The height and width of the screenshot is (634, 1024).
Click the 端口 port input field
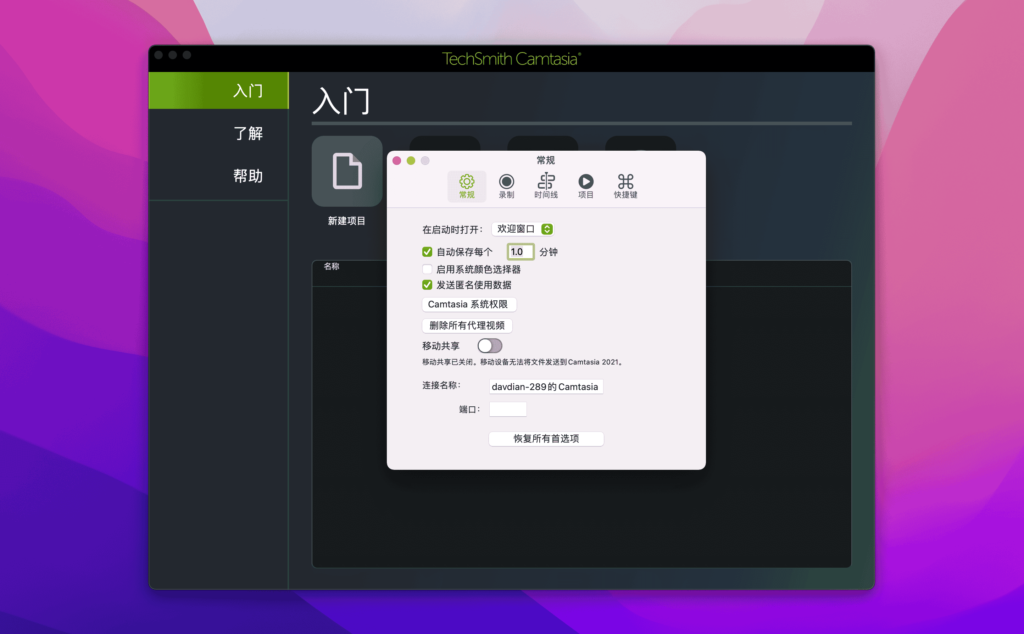click(507, 408)
